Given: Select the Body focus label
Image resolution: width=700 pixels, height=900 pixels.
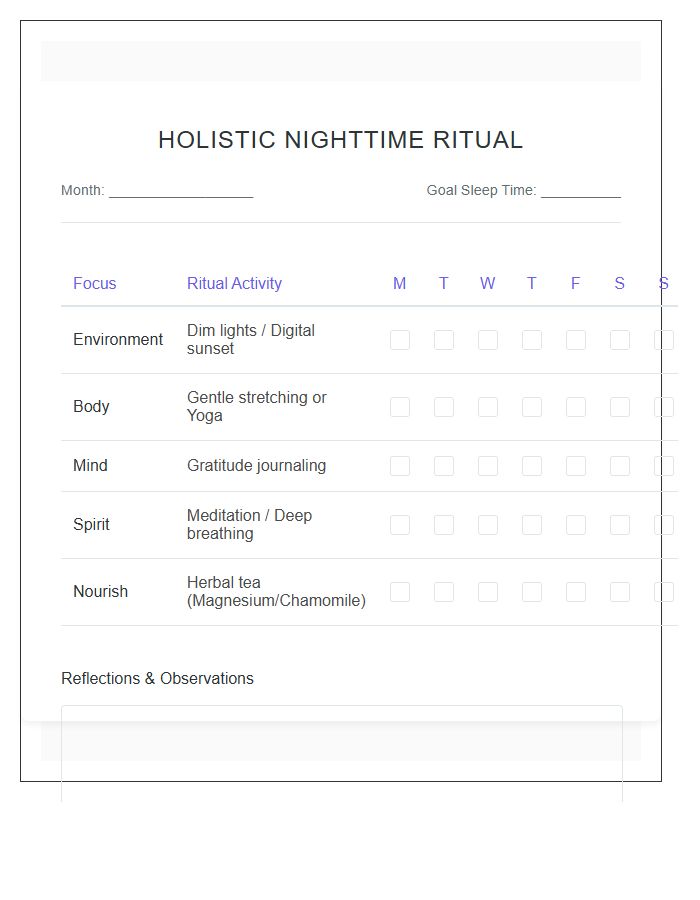Looking at the screenshot, I should [x=91, y=406].
